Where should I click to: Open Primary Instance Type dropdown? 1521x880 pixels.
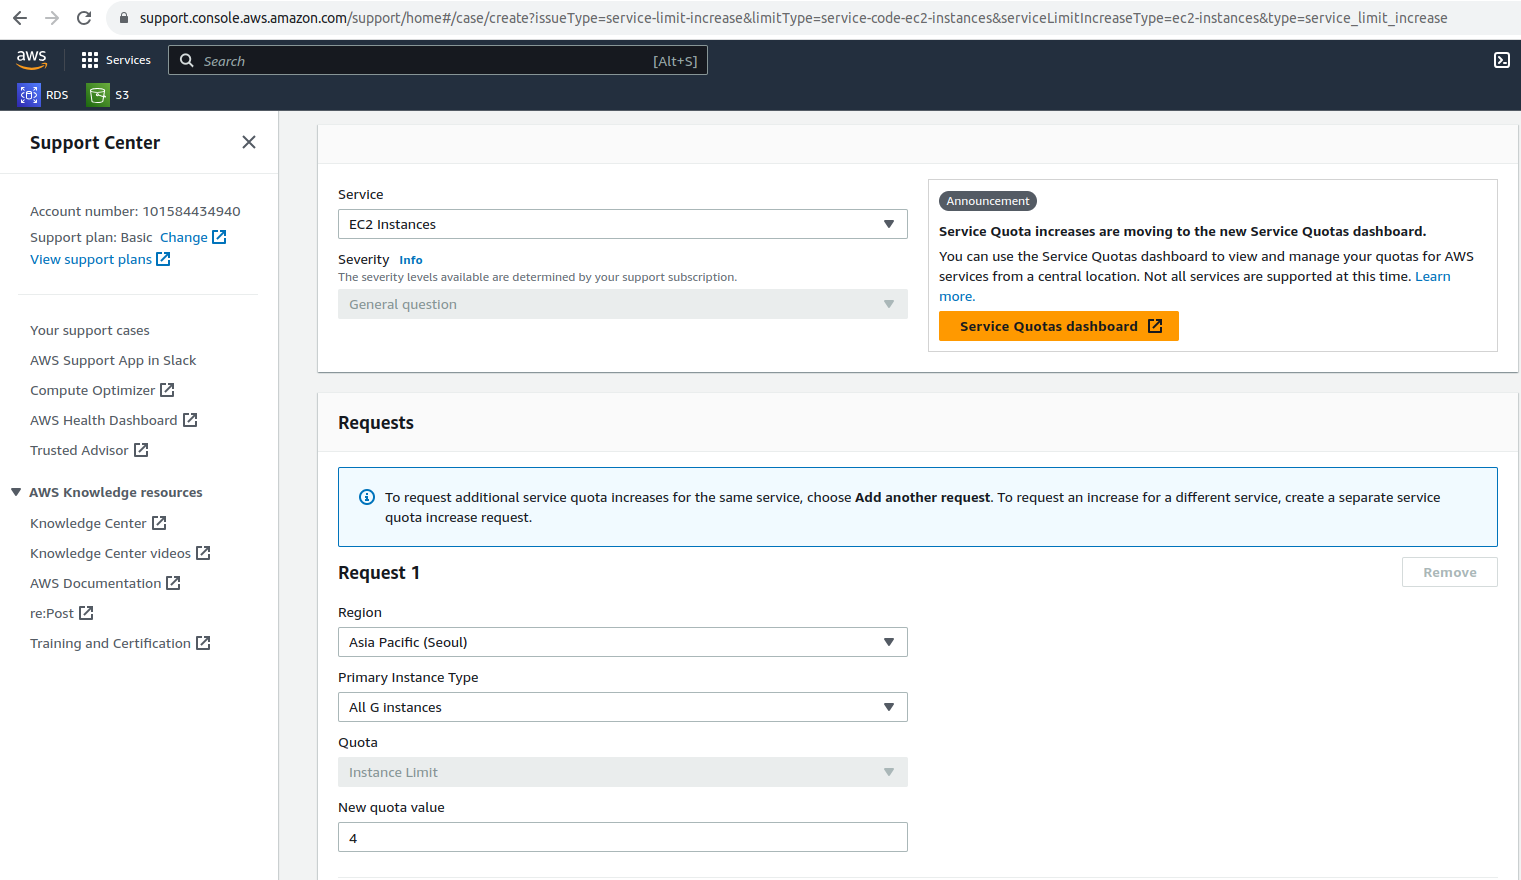click(622, 707)
